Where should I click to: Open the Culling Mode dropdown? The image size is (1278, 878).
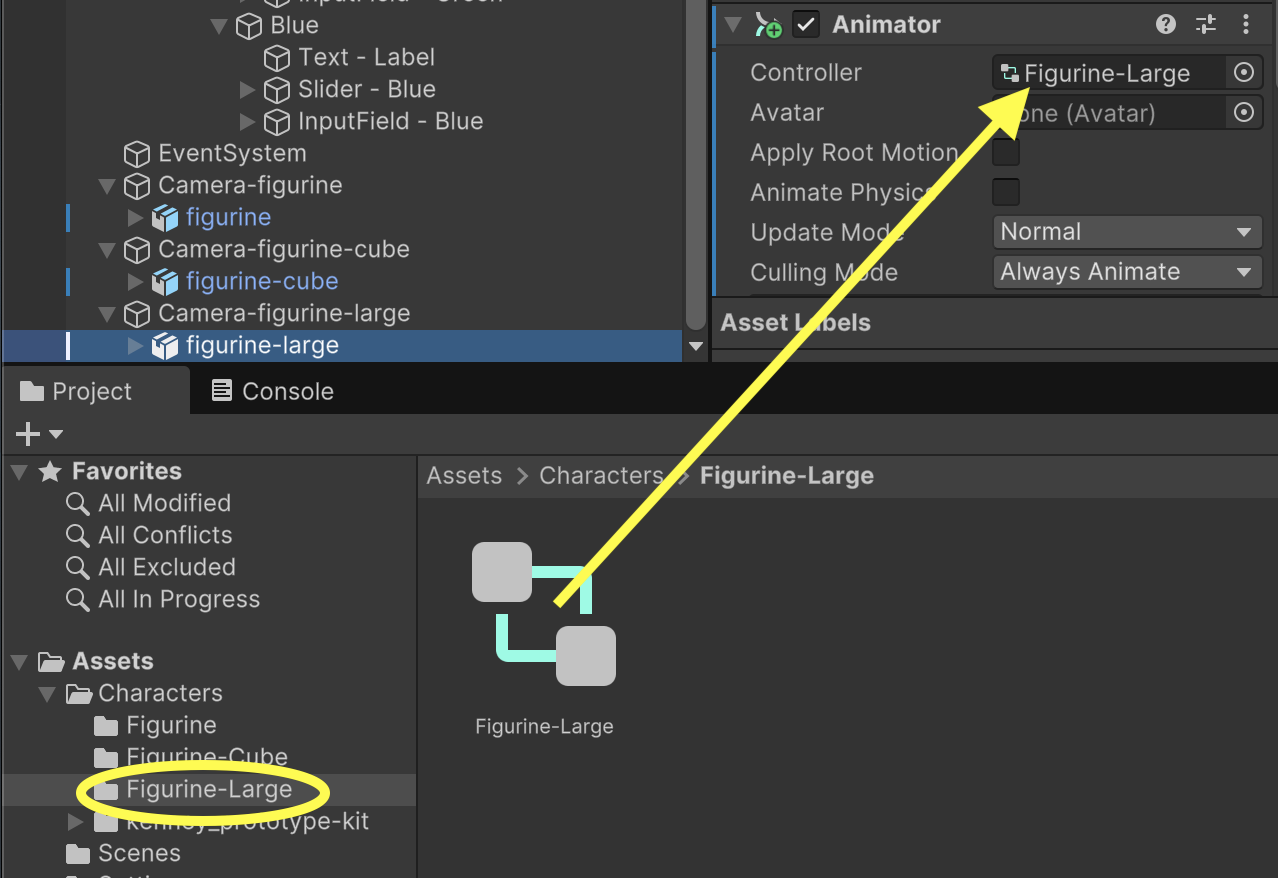[1126, 272]
